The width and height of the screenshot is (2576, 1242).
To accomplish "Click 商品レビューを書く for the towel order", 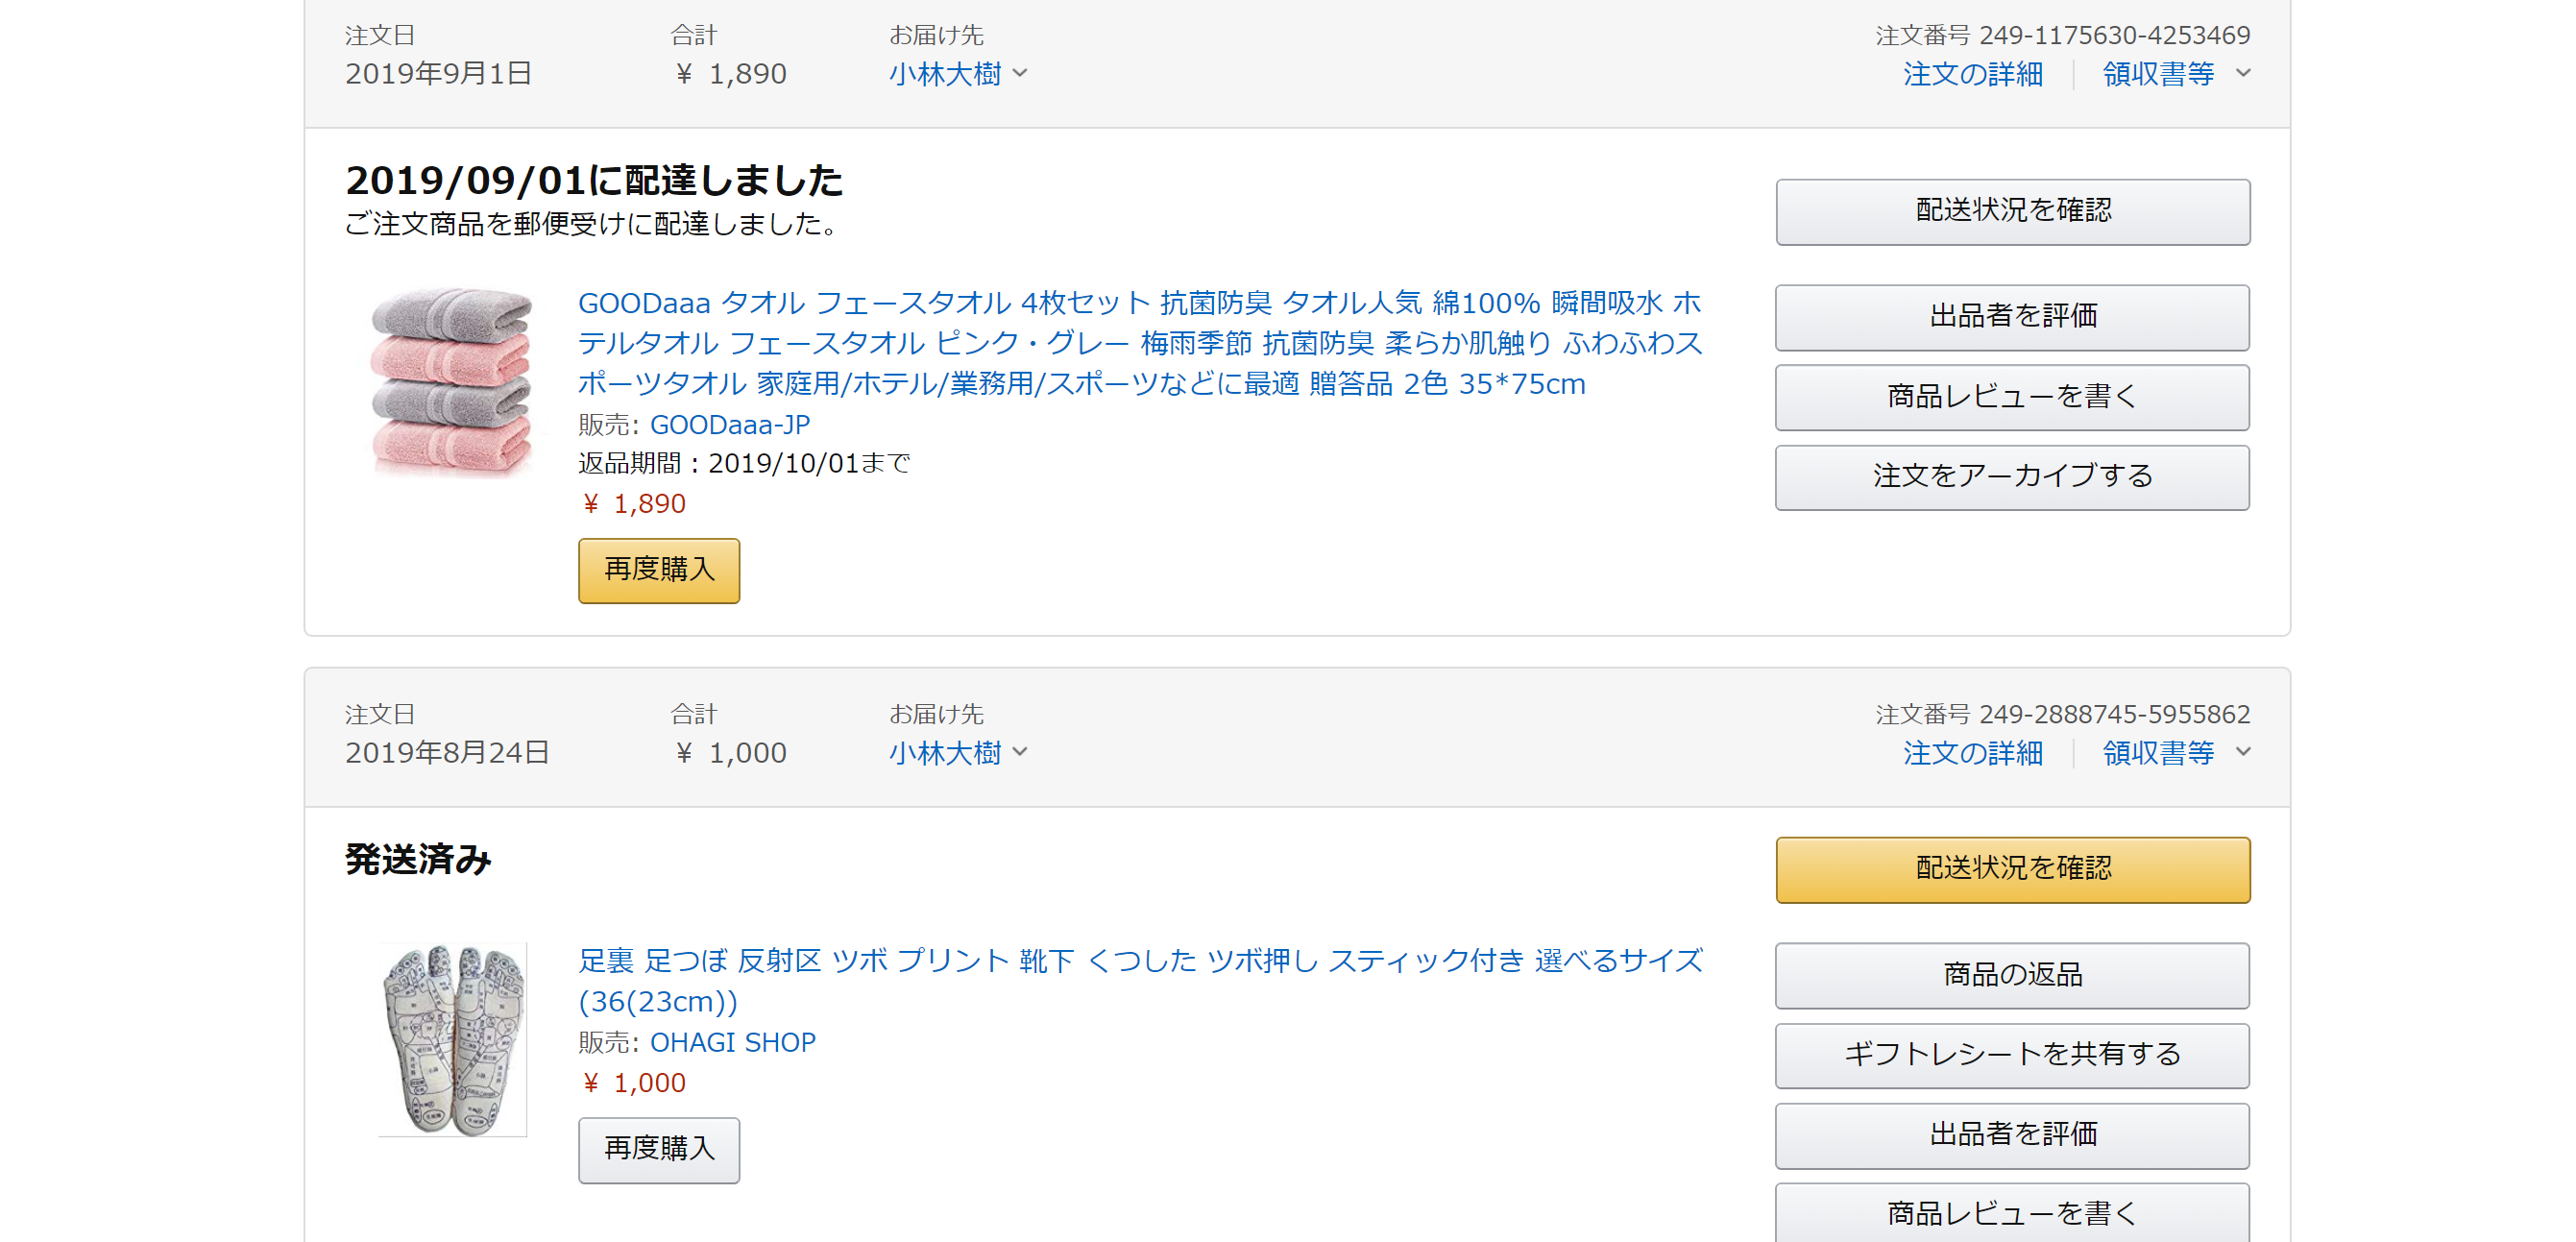I will pos(2012,397).
